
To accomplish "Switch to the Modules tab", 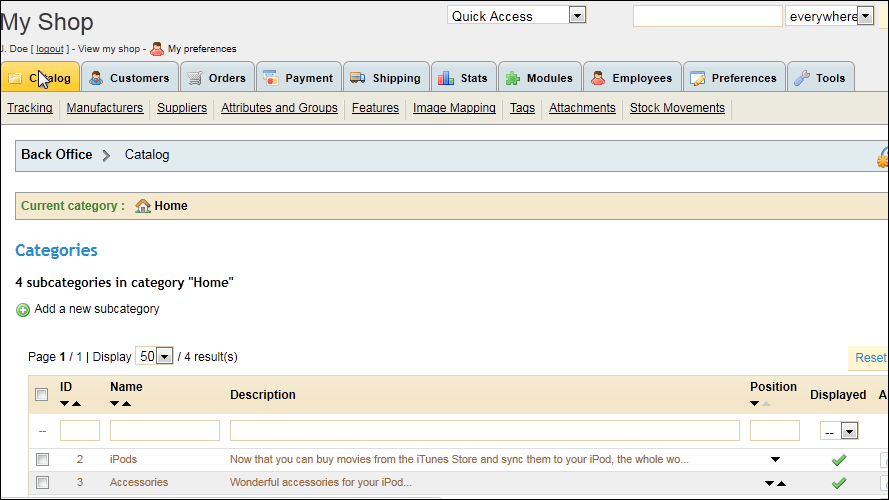I will [x=539, y=78].
